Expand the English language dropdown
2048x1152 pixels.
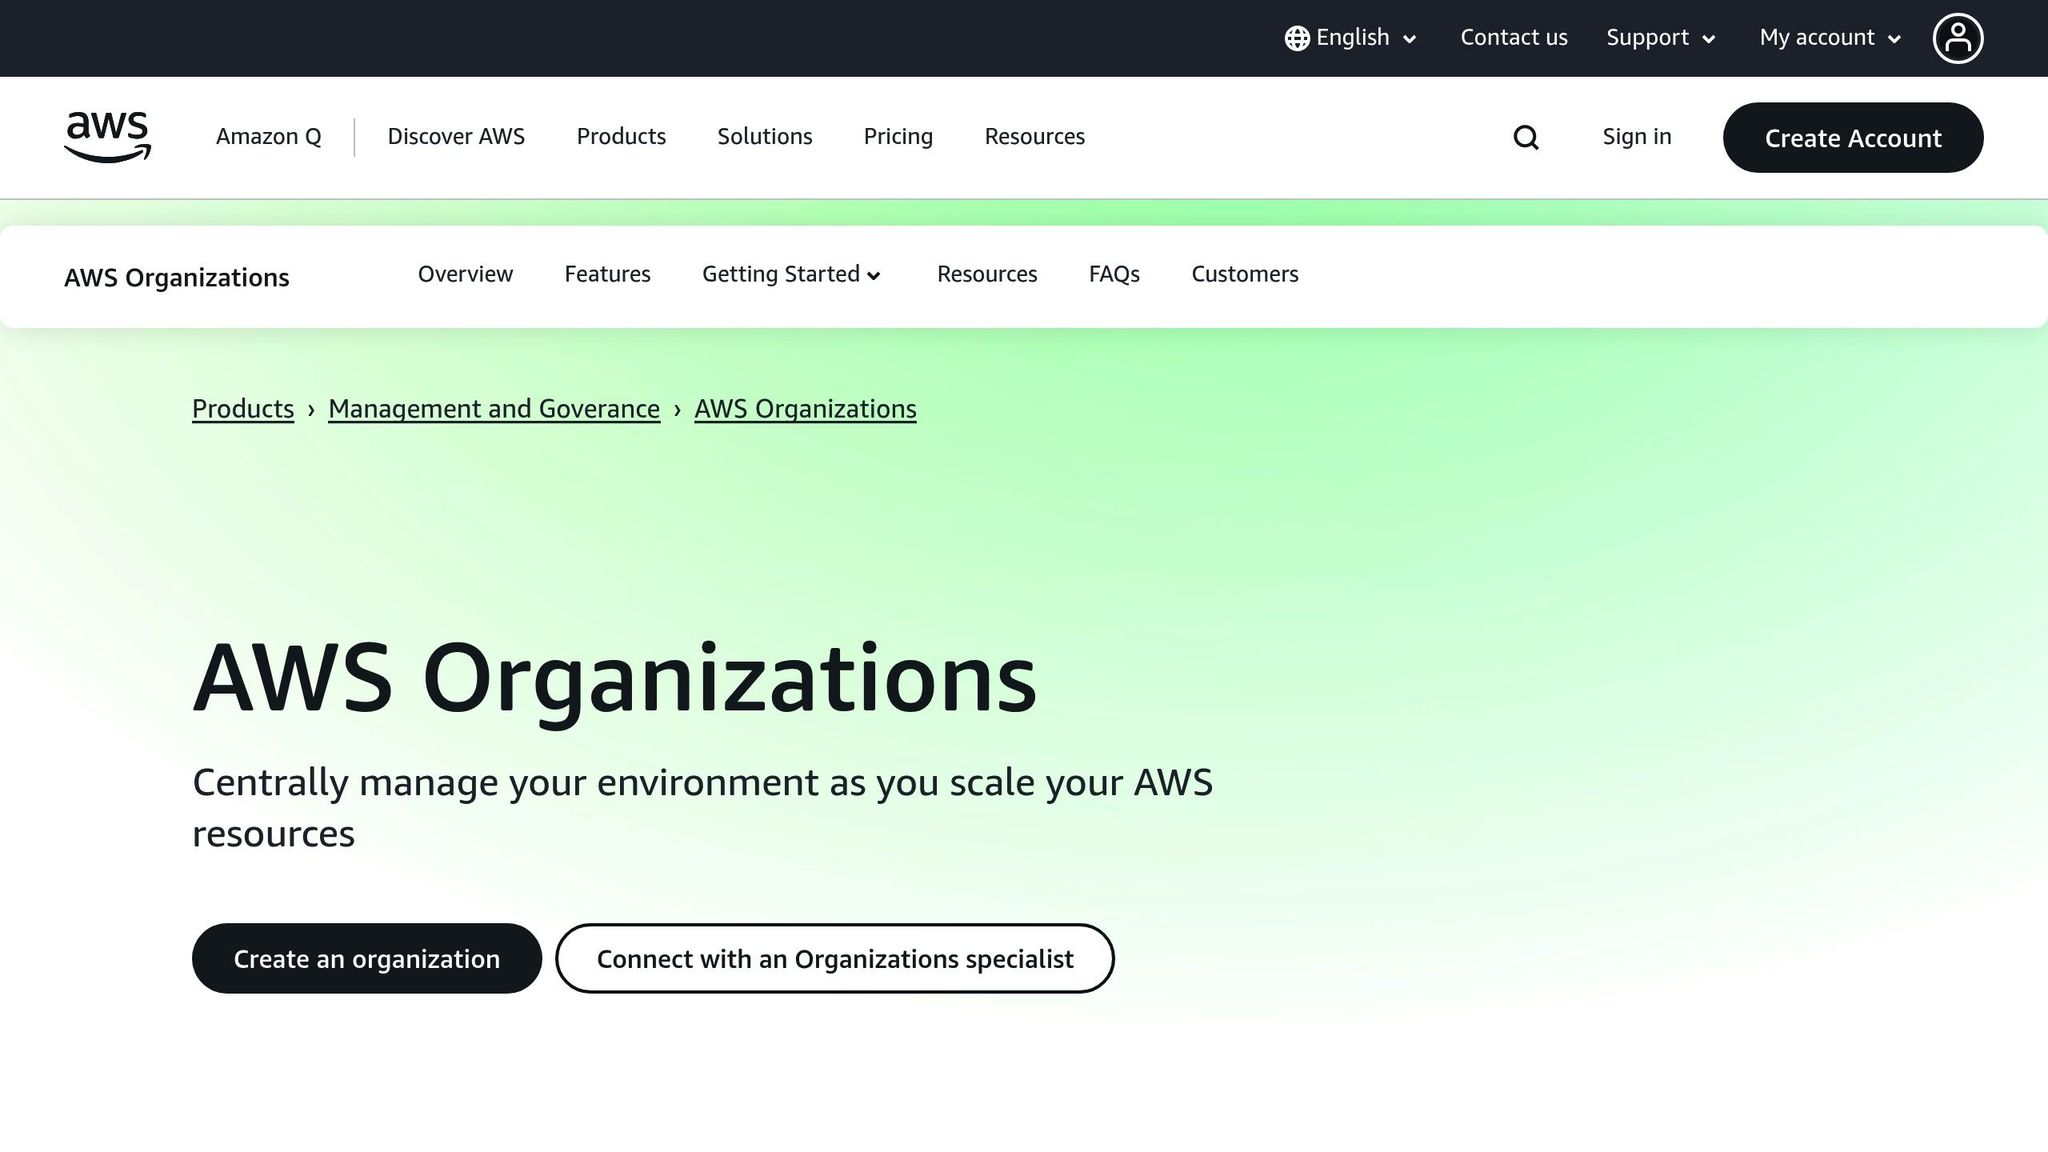tap(1351, 38)
